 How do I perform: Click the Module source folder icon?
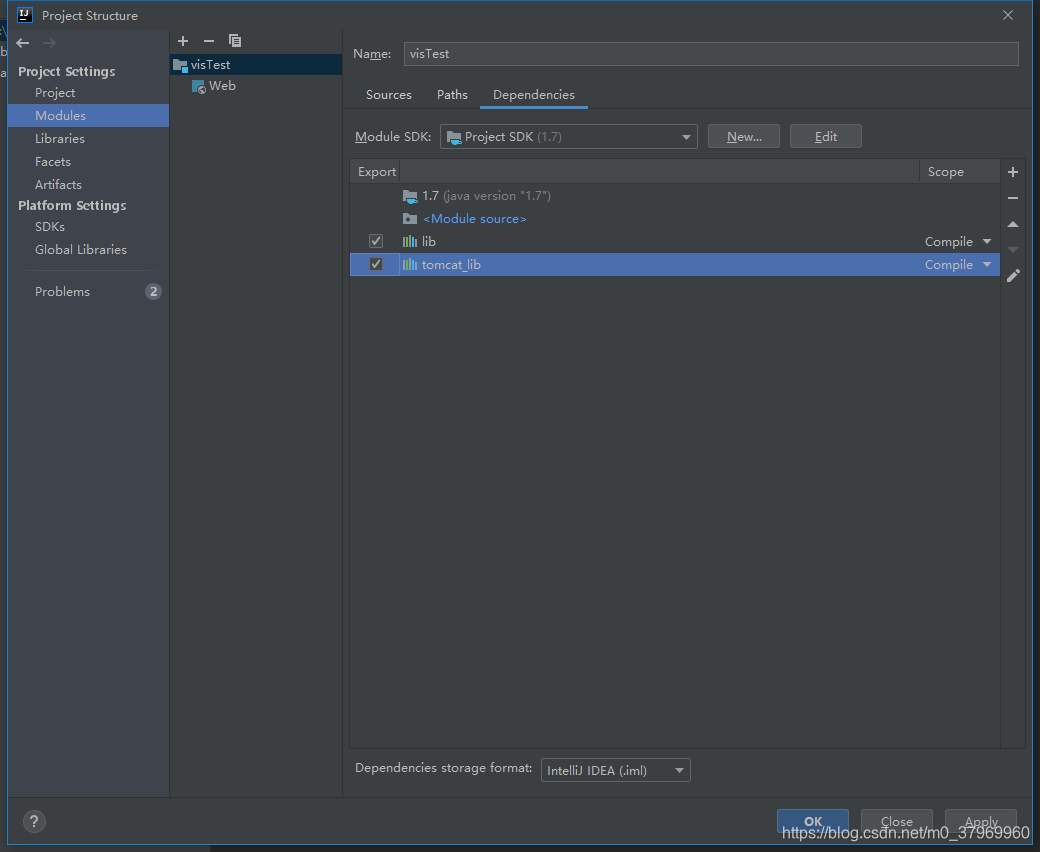410,219
